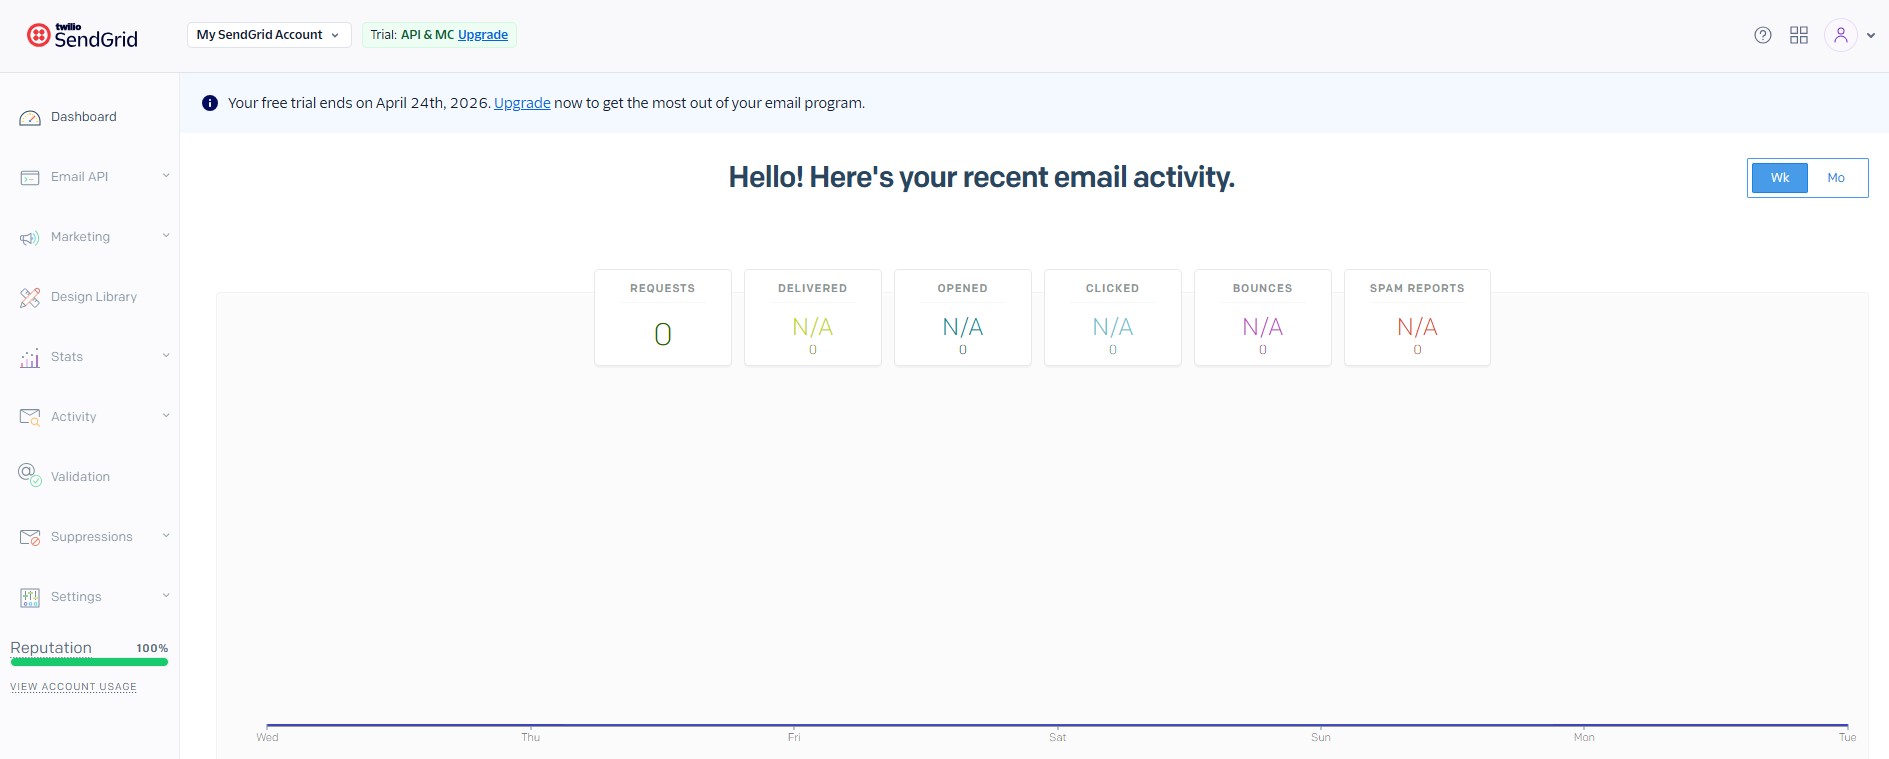Open the Activity menu item
Viewport: 1889px width, 759px height.
coord(73,417)
